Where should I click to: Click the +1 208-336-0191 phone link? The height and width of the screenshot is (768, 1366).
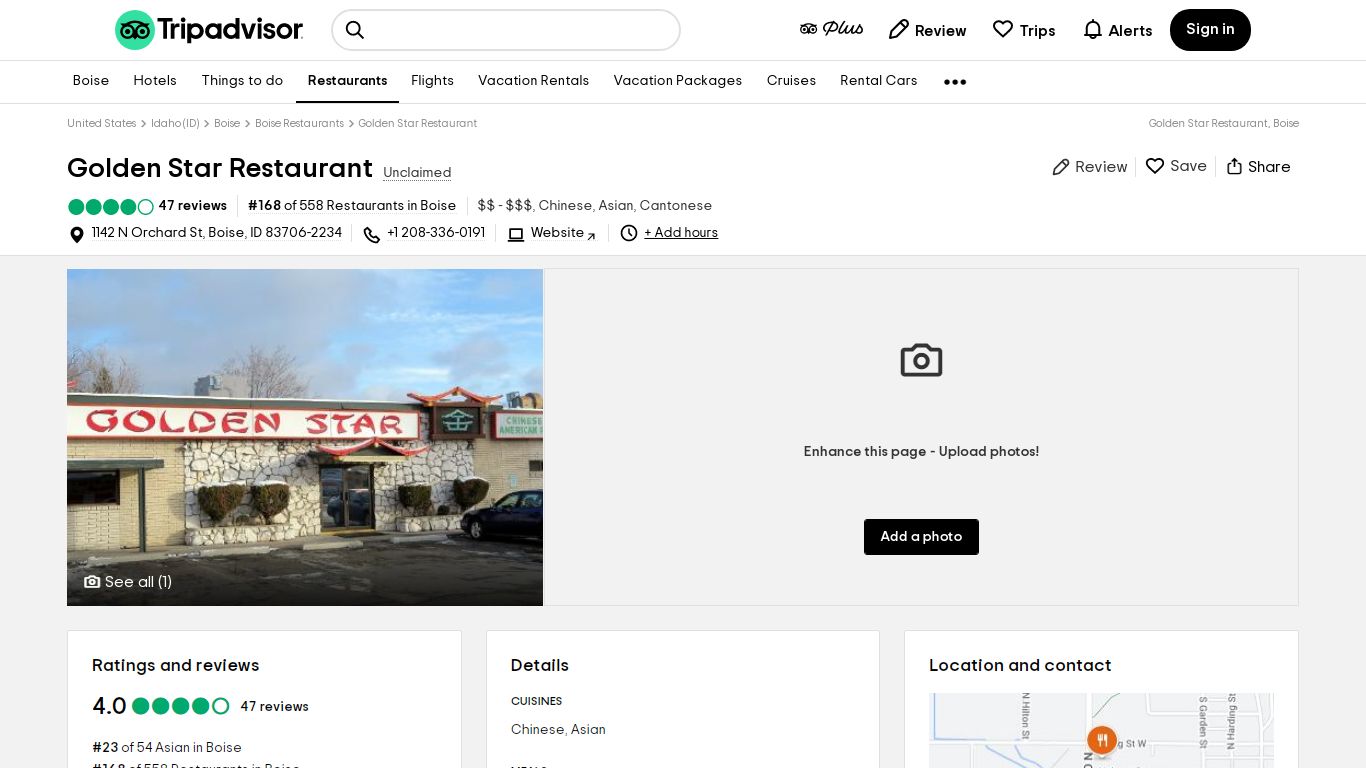click(436, 233)
